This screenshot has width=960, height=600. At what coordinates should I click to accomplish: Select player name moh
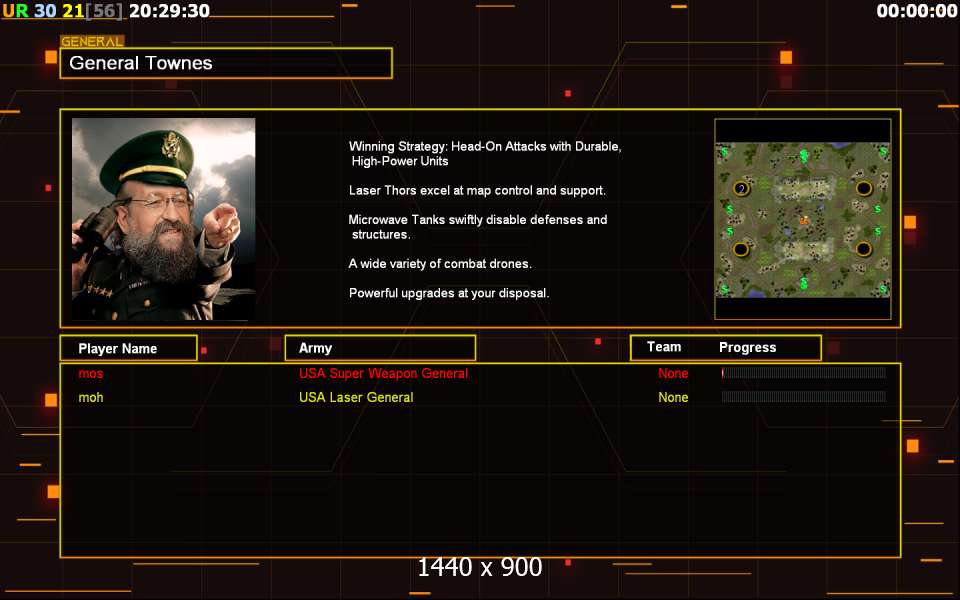(91, 397)
